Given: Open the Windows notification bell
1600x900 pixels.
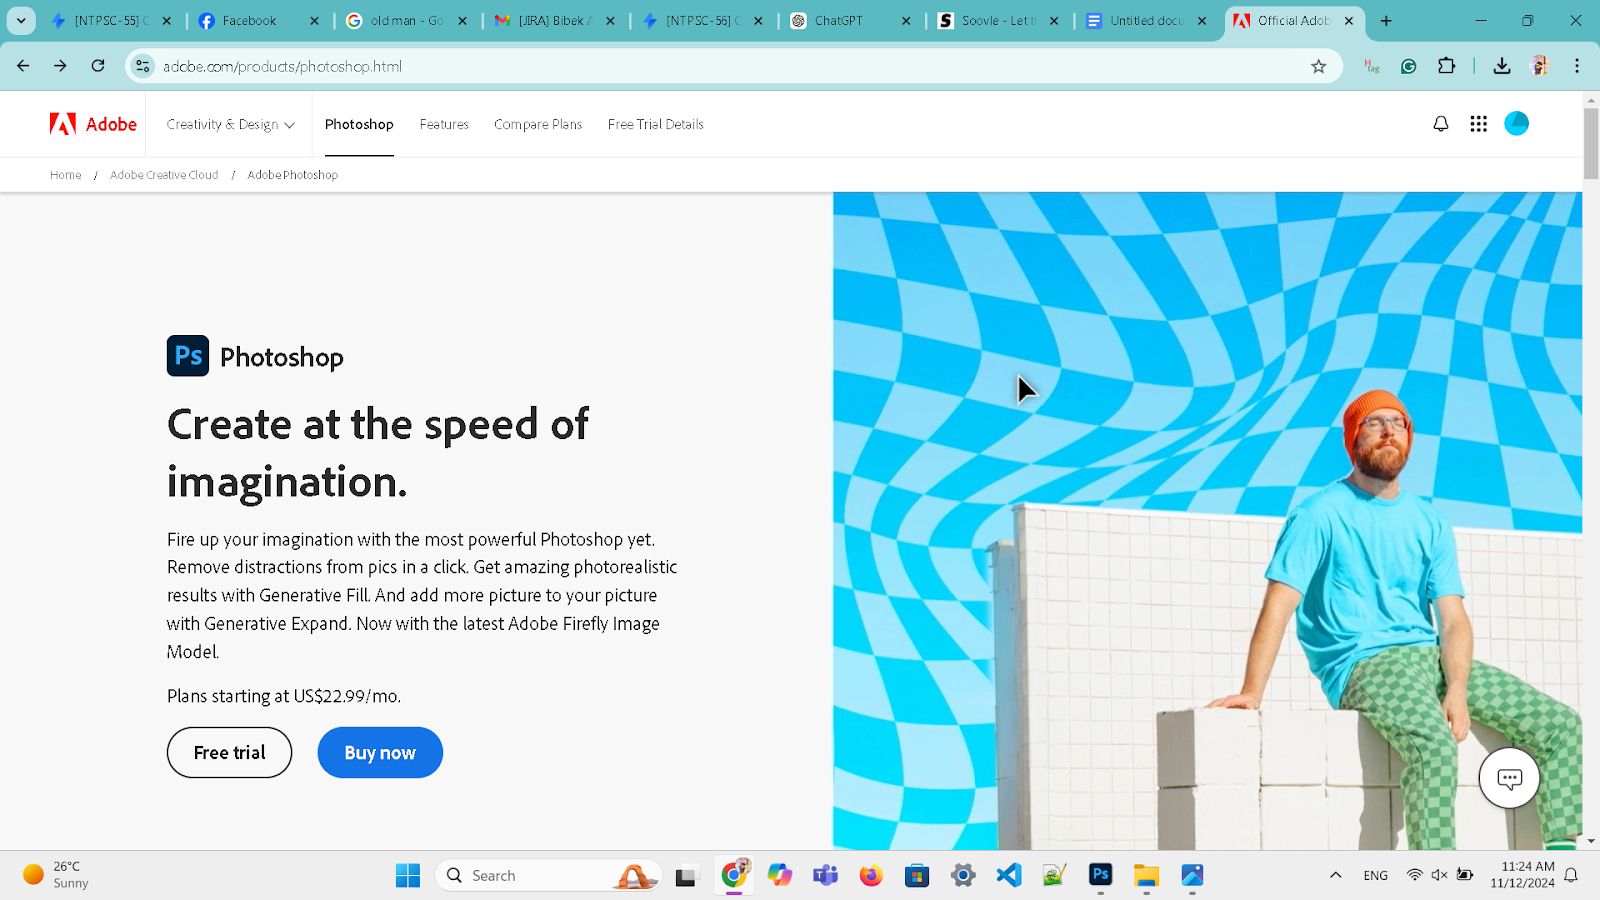Looking at the screenshot, I should point(1571,875).
